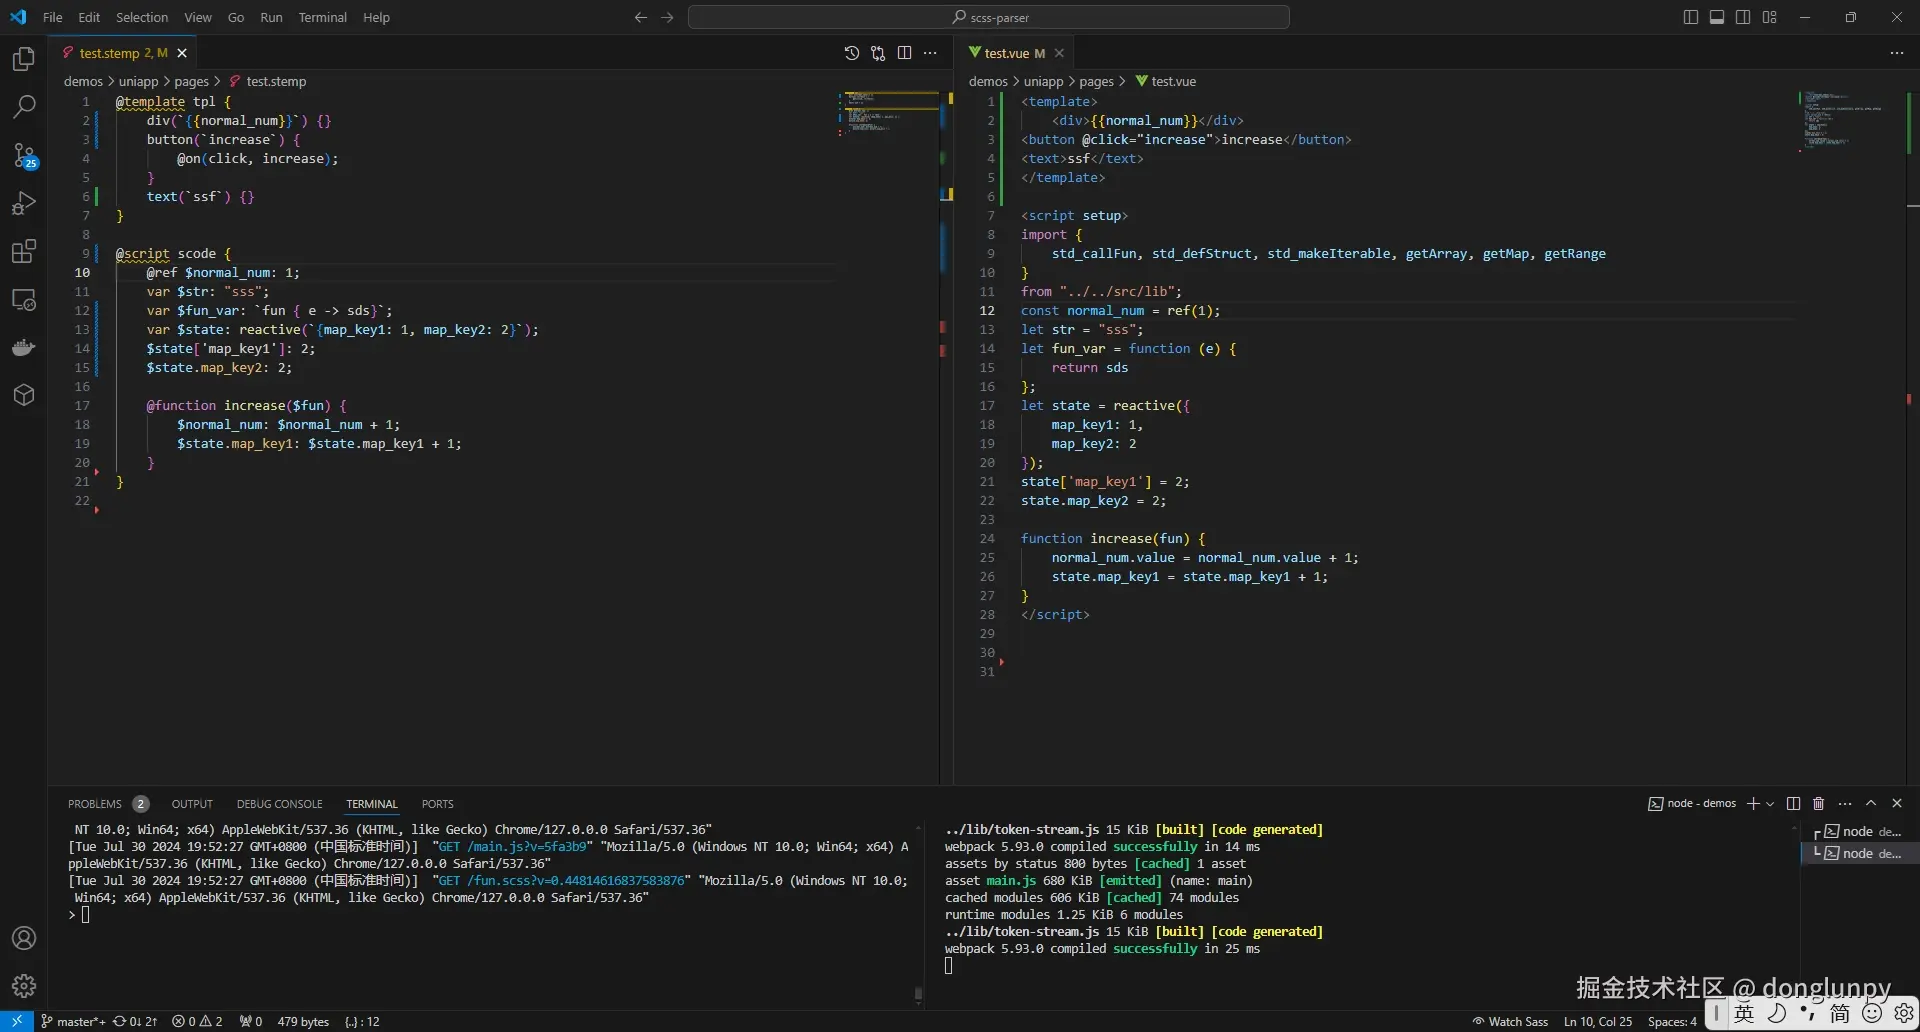Click the scss-parser command center search box
The image size is (1920, 1032).
pyautogui.click(x=988, y=17)
